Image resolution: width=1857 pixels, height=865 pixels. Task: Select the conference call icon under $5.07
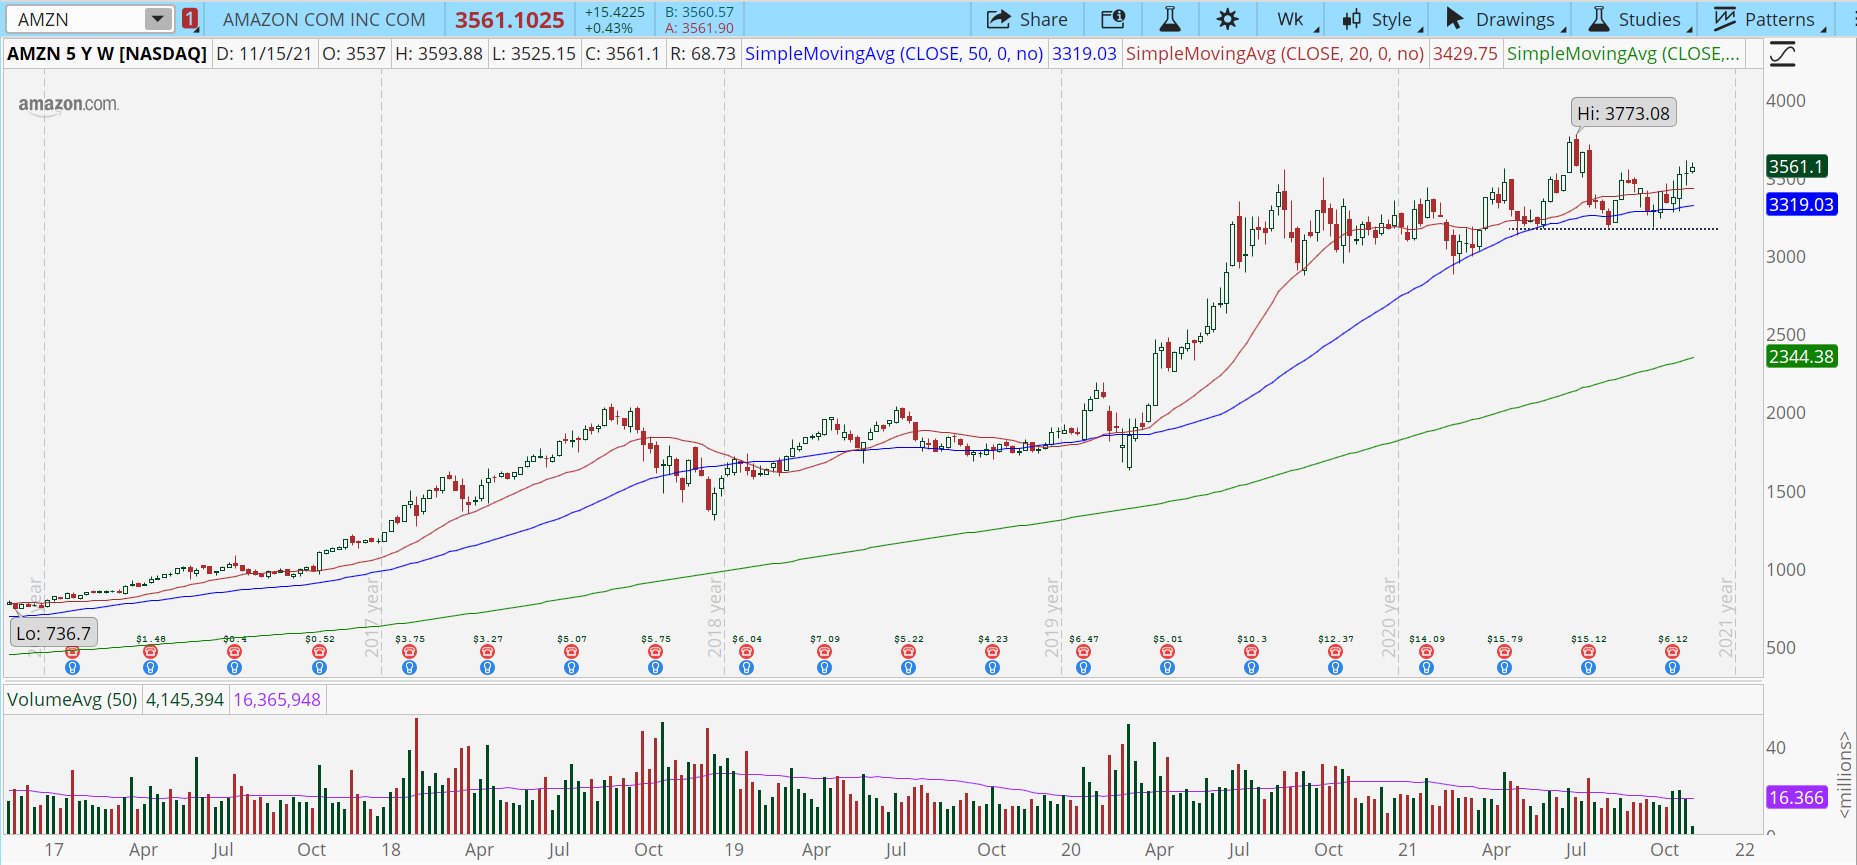(x=571, y=652)
